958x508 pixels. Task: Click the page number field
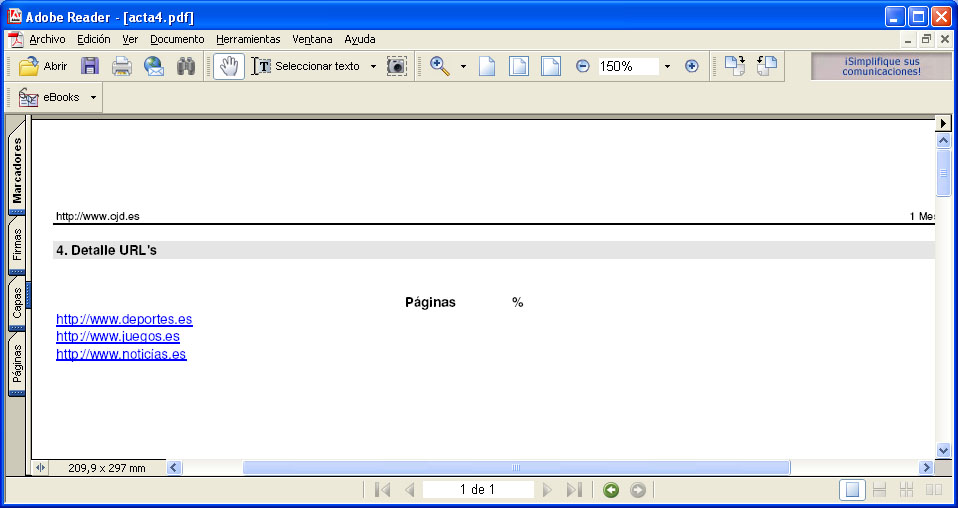tap(477, 490)
